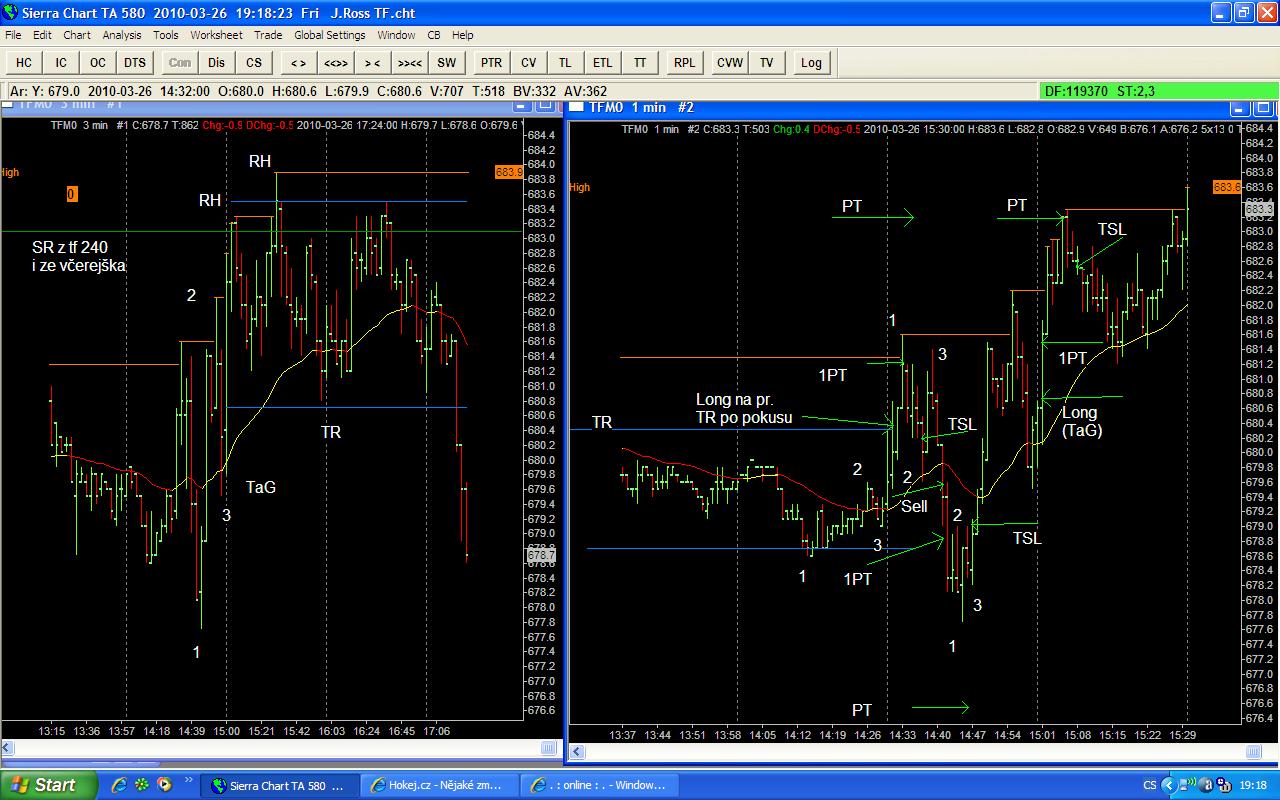
Task: Click the '>><<' toolbar button
Action: tap(409, 62)
